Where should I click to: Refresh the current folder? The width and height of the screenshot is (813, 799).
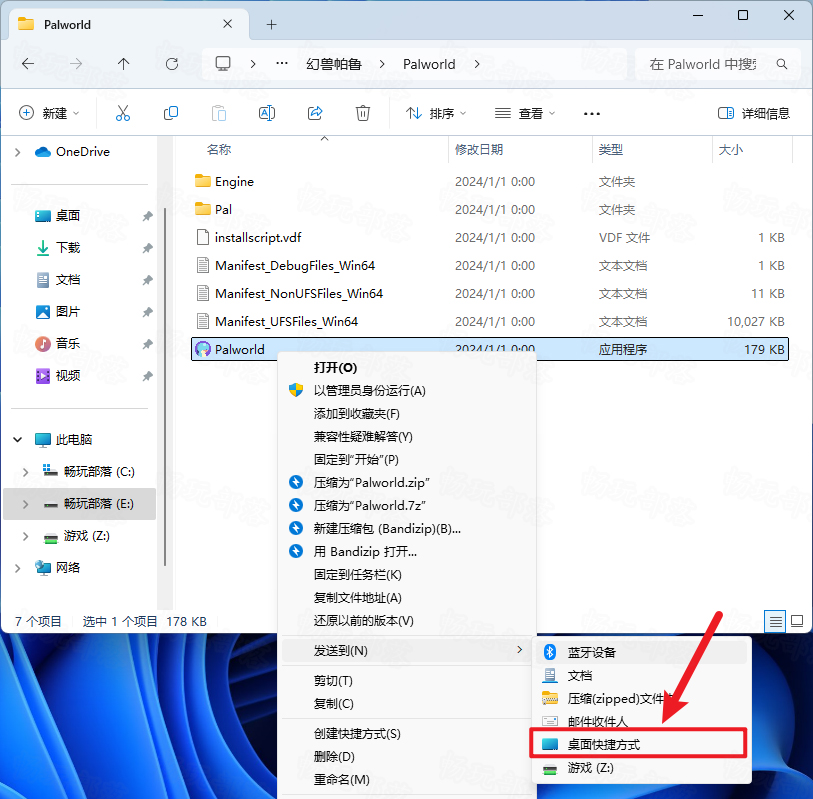click(x=172, y=64)
